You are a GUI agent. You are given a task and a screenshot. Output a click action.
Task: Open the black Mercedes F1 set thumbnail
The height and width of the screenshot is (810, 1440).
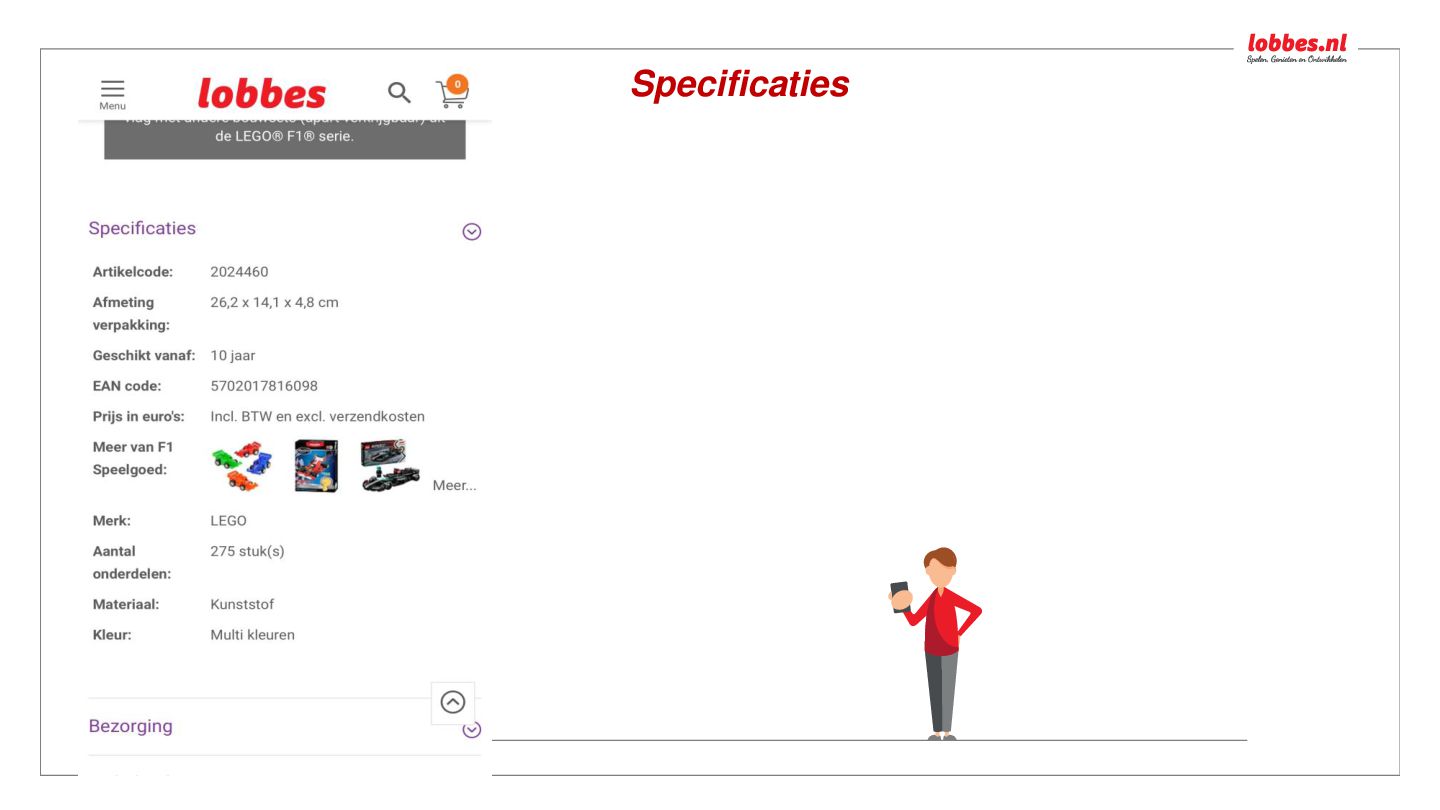point(391,465)
